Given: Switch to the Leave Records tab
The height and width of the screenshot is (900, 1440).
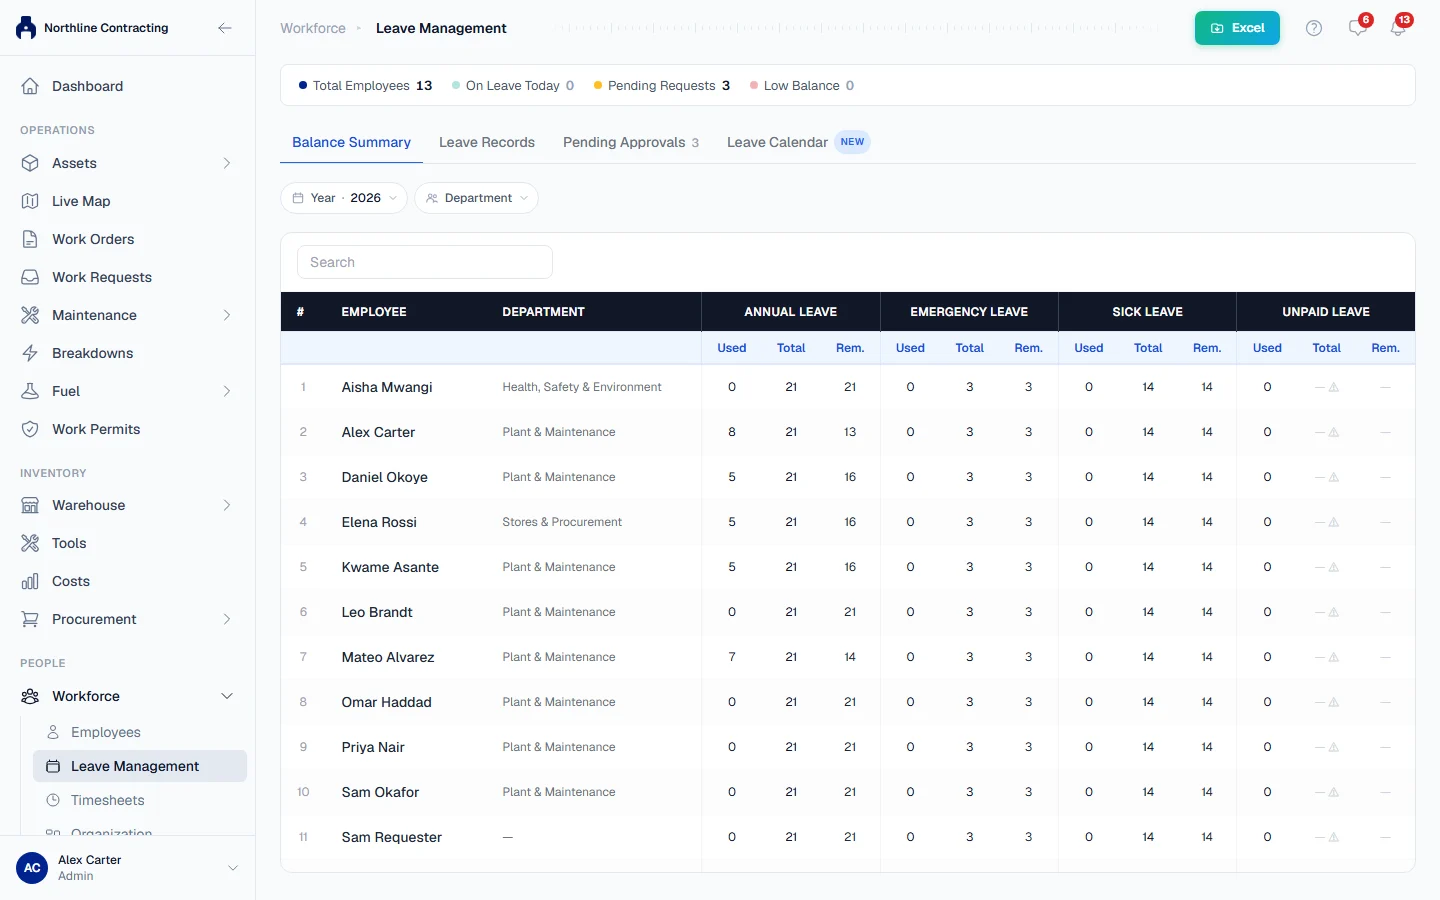Looking at the screenshot, I should [487, 142].
